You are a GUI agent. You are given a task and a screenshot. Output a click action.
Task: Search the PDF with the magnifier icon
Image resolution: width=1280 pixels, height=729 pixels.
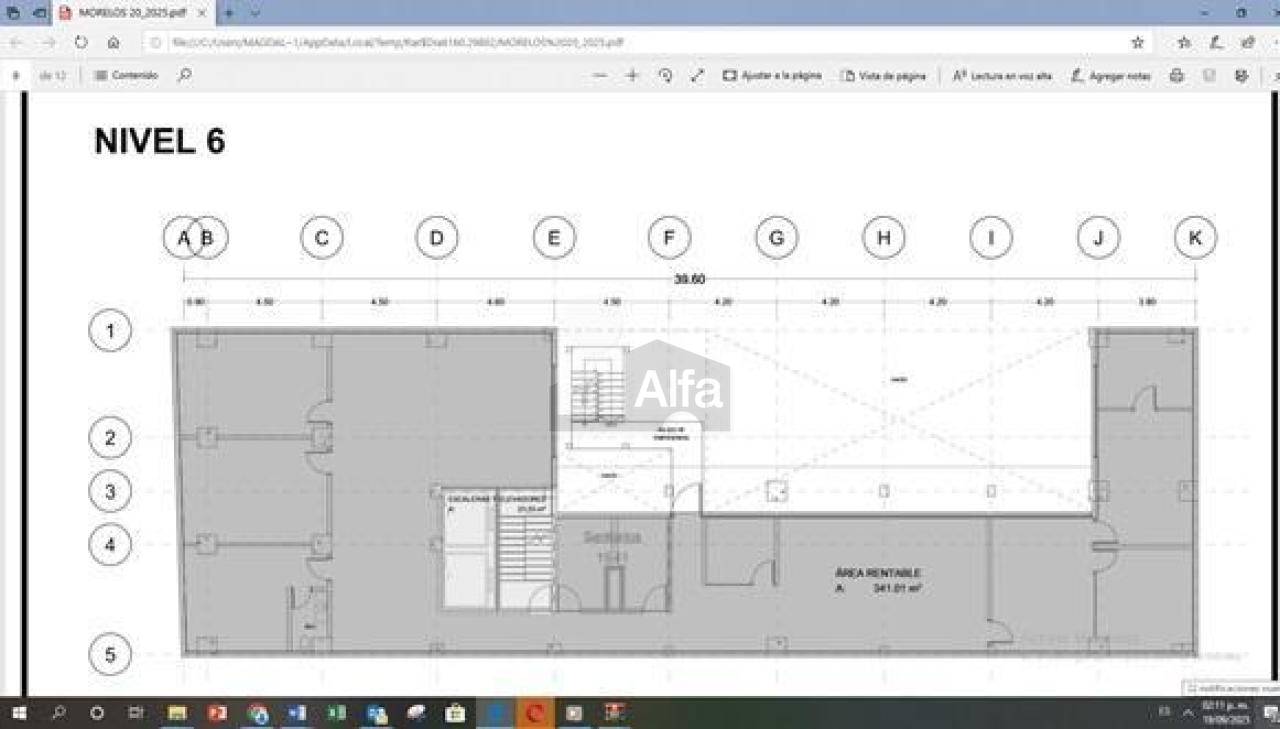point(184,75)
